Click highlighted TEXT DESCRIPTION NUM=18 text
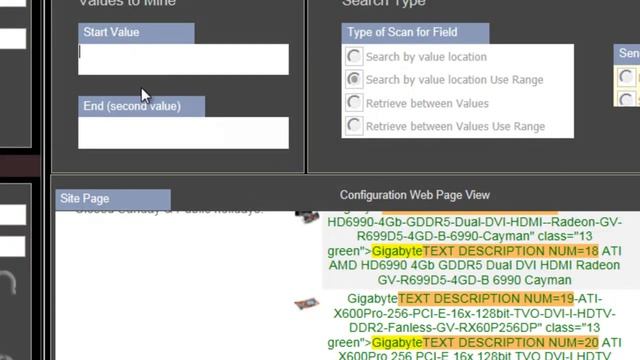 pos(510,251)
